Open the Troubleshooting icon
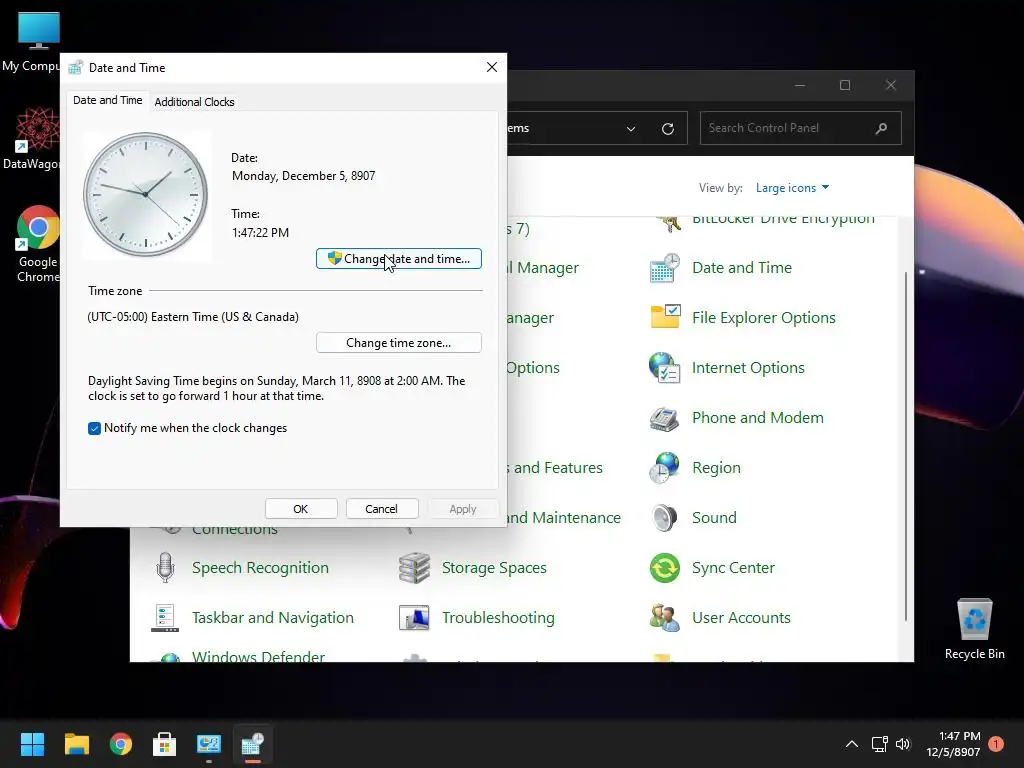The height and width of the screenshot is (768, 1024). pos(414,618)
